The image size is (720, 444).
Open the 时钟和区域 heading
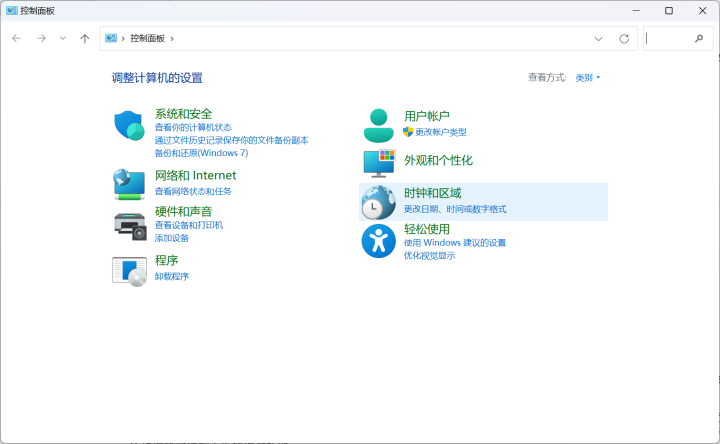point(433,193)
